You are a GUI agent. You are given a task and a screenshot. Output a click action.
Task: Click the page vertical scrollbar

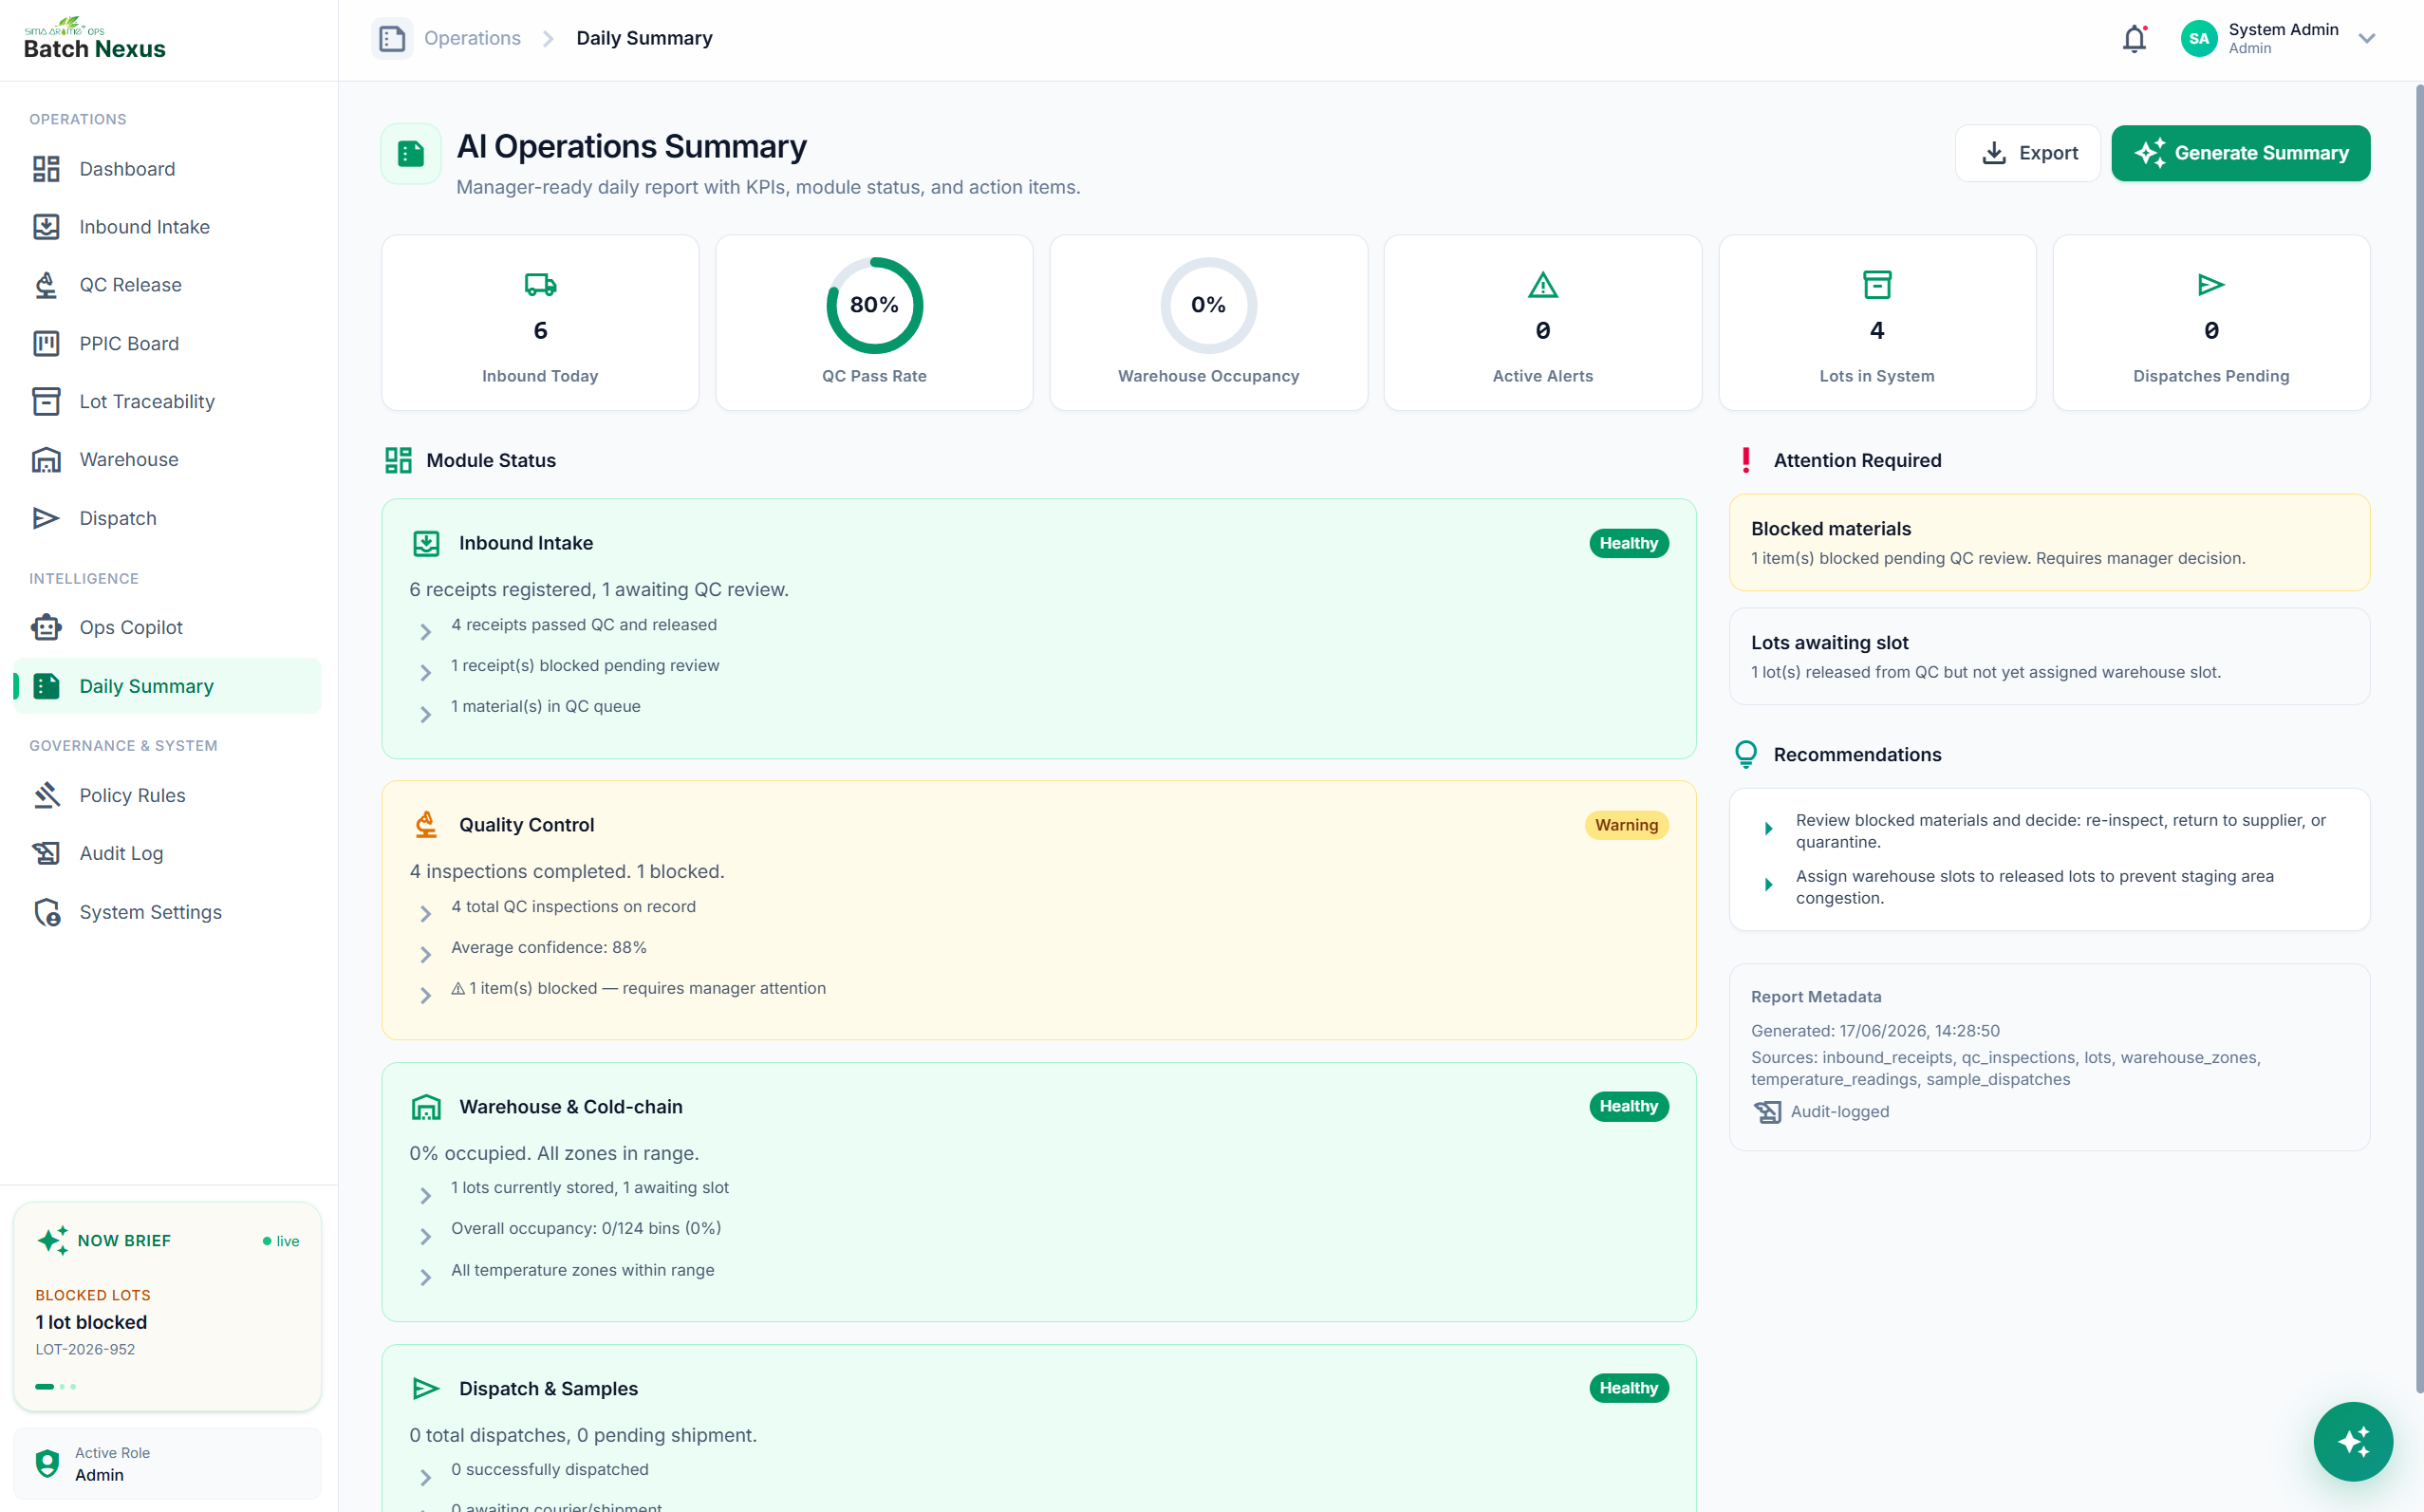[2418, 738]
